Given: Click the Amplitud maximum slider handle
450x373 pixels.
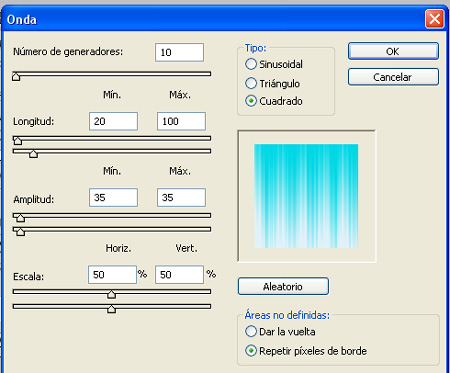Looking at the screenshot, I should coord(20,231).
